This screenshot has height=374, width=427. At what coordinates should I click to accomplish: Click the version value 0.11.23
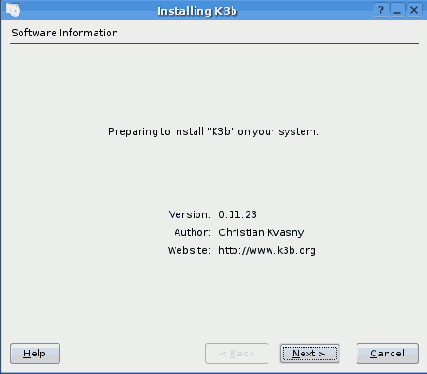pos(237,214)
